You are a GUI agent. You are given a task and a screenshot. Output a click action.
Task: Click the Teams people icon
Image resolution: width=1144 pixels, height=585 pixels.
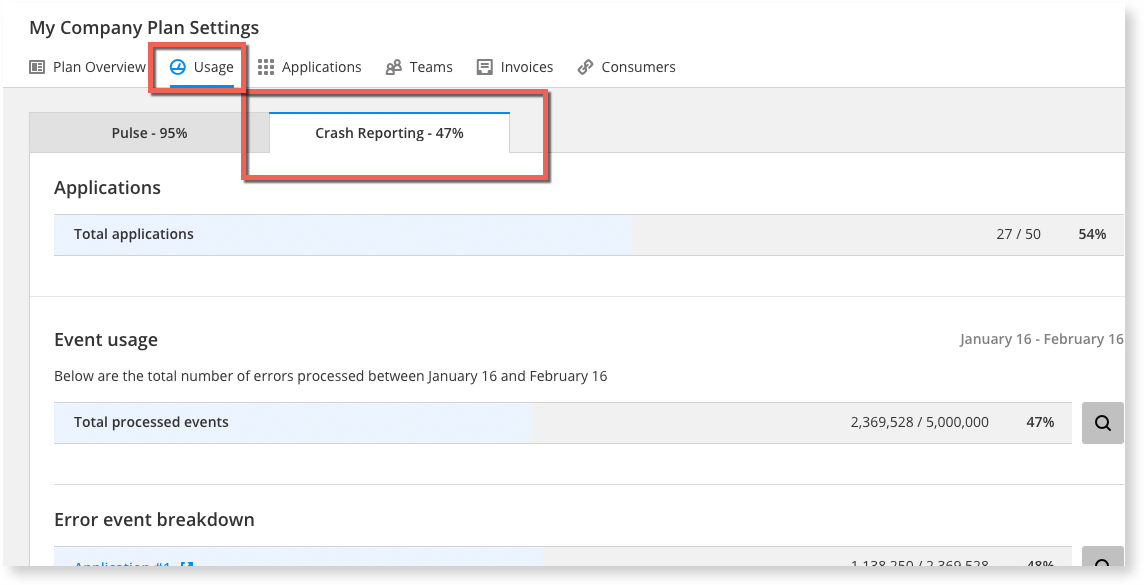(394, 67)
